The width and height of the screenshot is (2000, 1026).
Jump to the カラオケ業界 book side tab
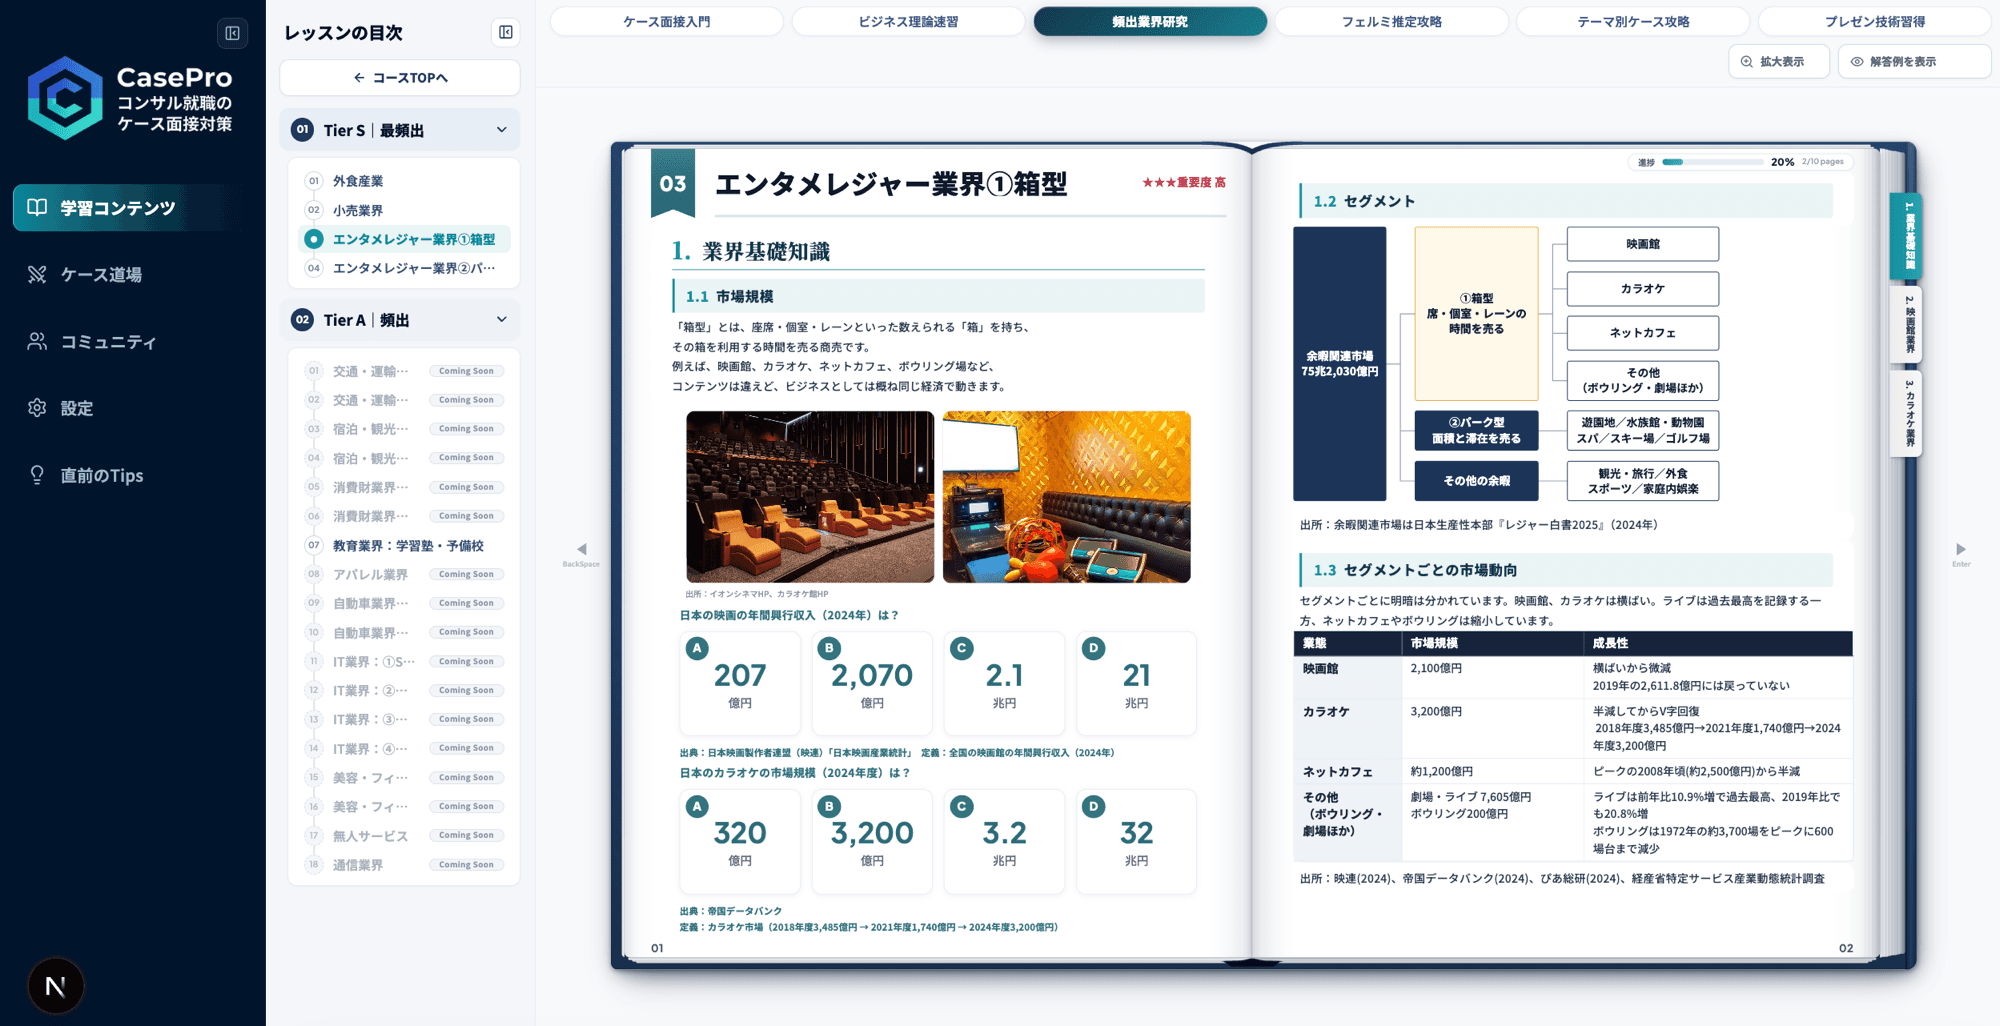[x=1908, y=414]
